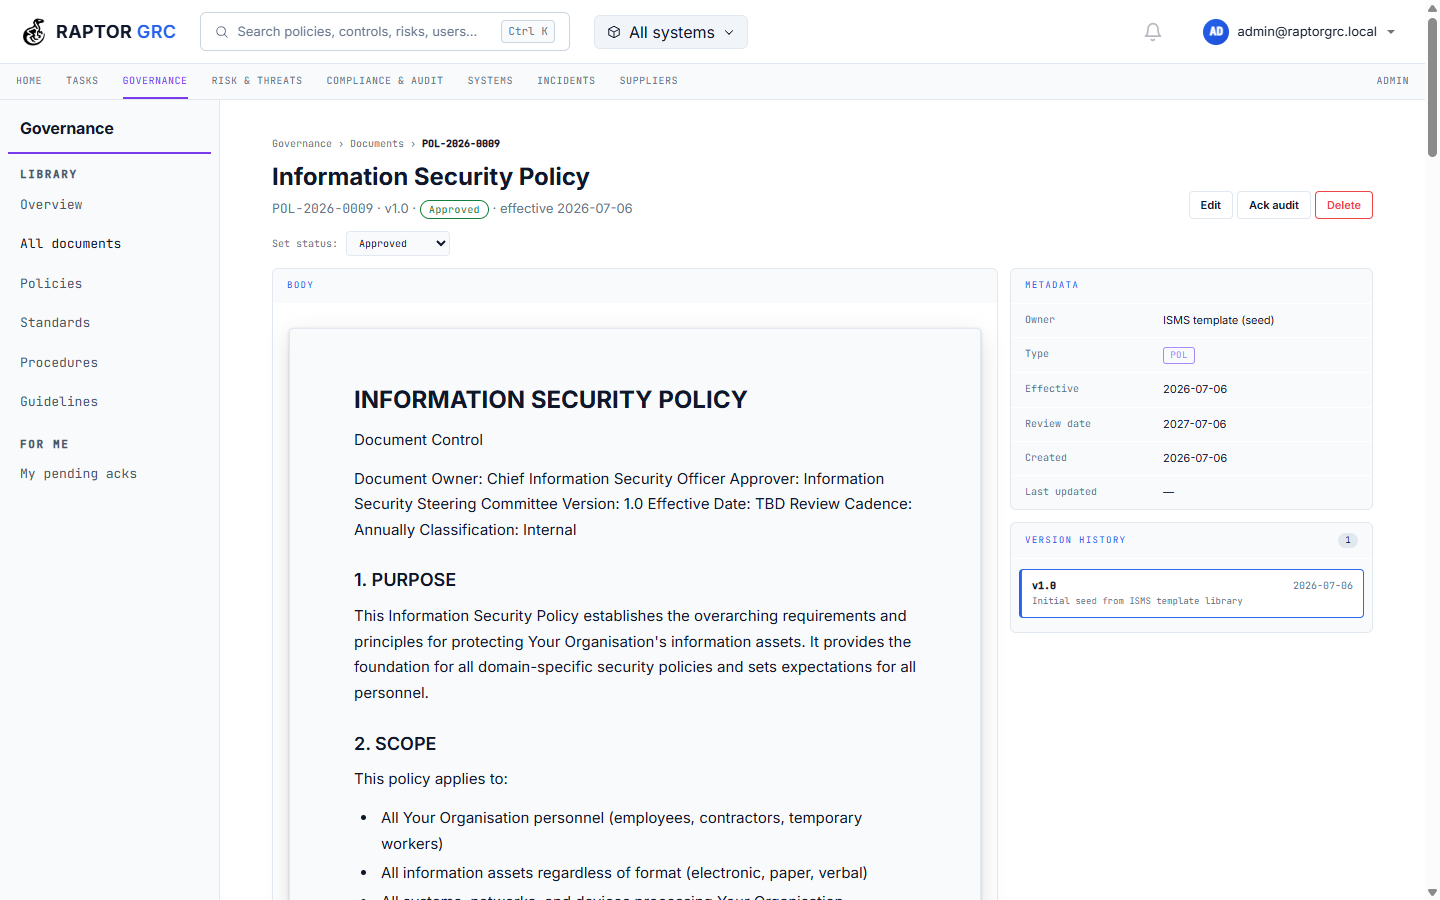Click the Ctrl K shortcut hint

point(528,32)
